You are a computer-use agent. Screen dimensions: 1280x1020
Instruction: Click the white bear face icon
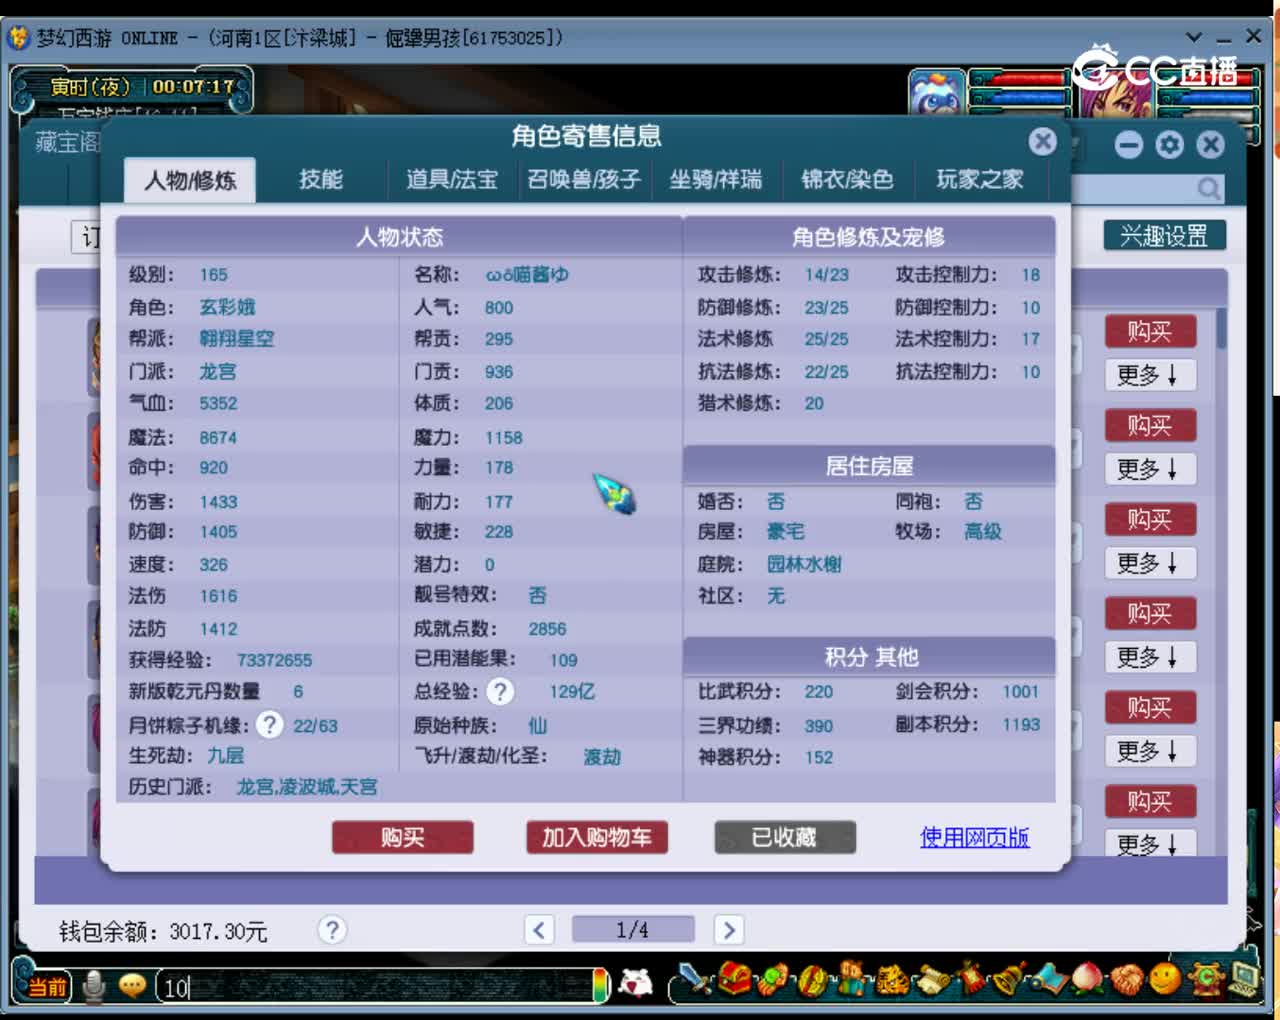(x=635, y=983)
